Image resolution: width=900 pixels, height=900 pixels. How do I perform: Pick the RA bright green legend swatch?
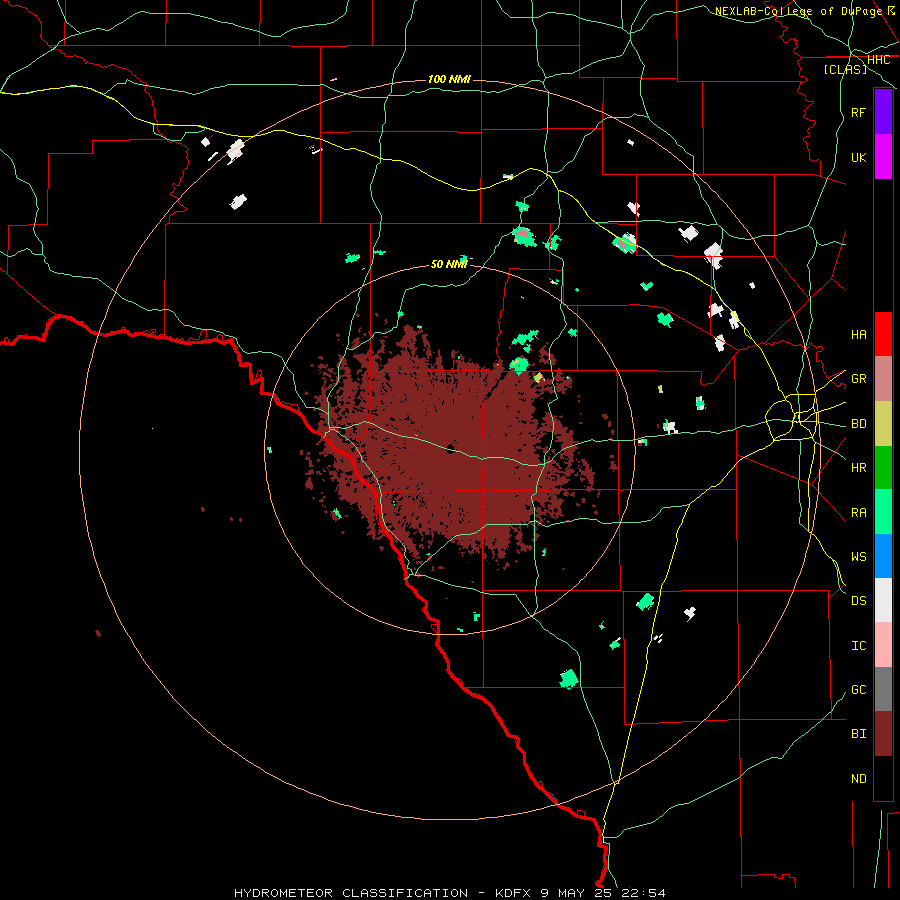coord(883,512)
